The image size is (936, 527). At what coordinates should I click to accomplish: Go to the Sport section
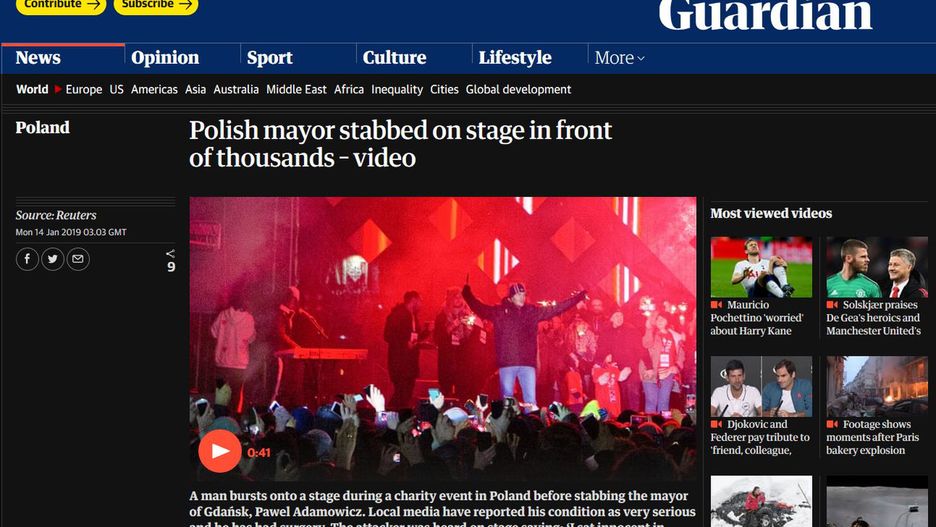click(x=270, y=58)
